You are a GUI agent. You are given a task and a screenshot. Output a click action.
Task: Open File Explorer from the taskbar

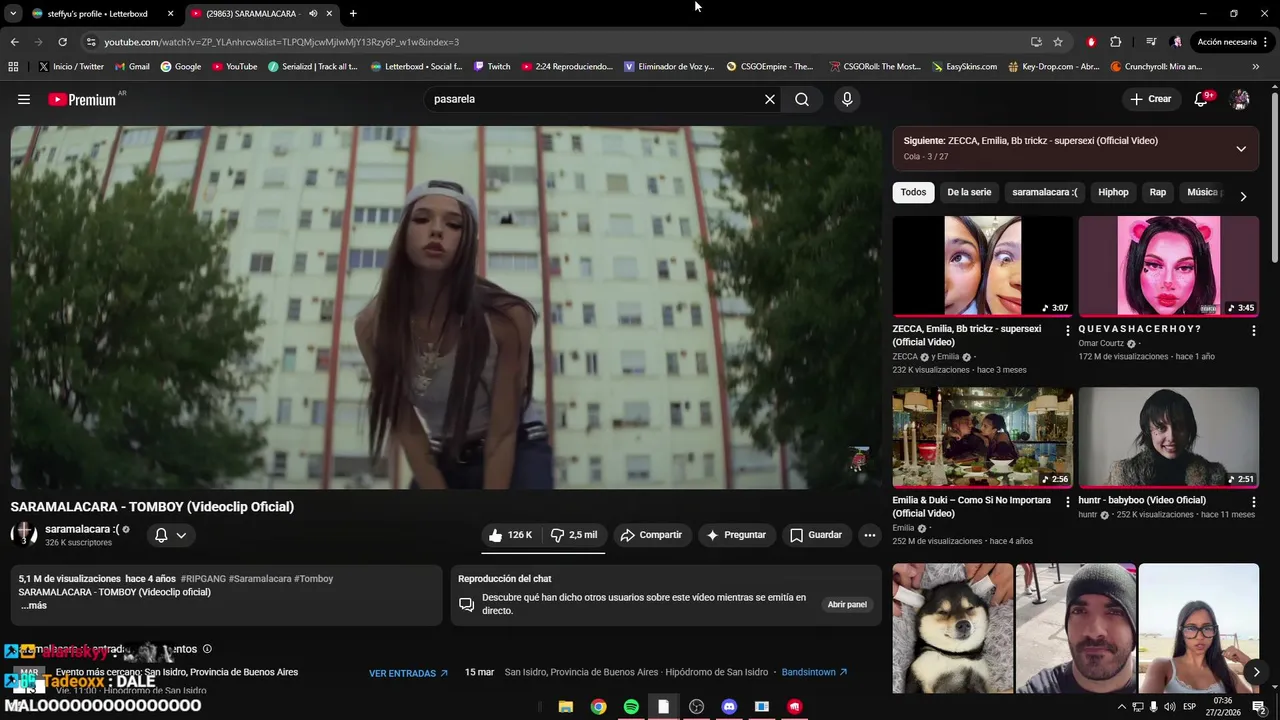[x=565, y=707]
